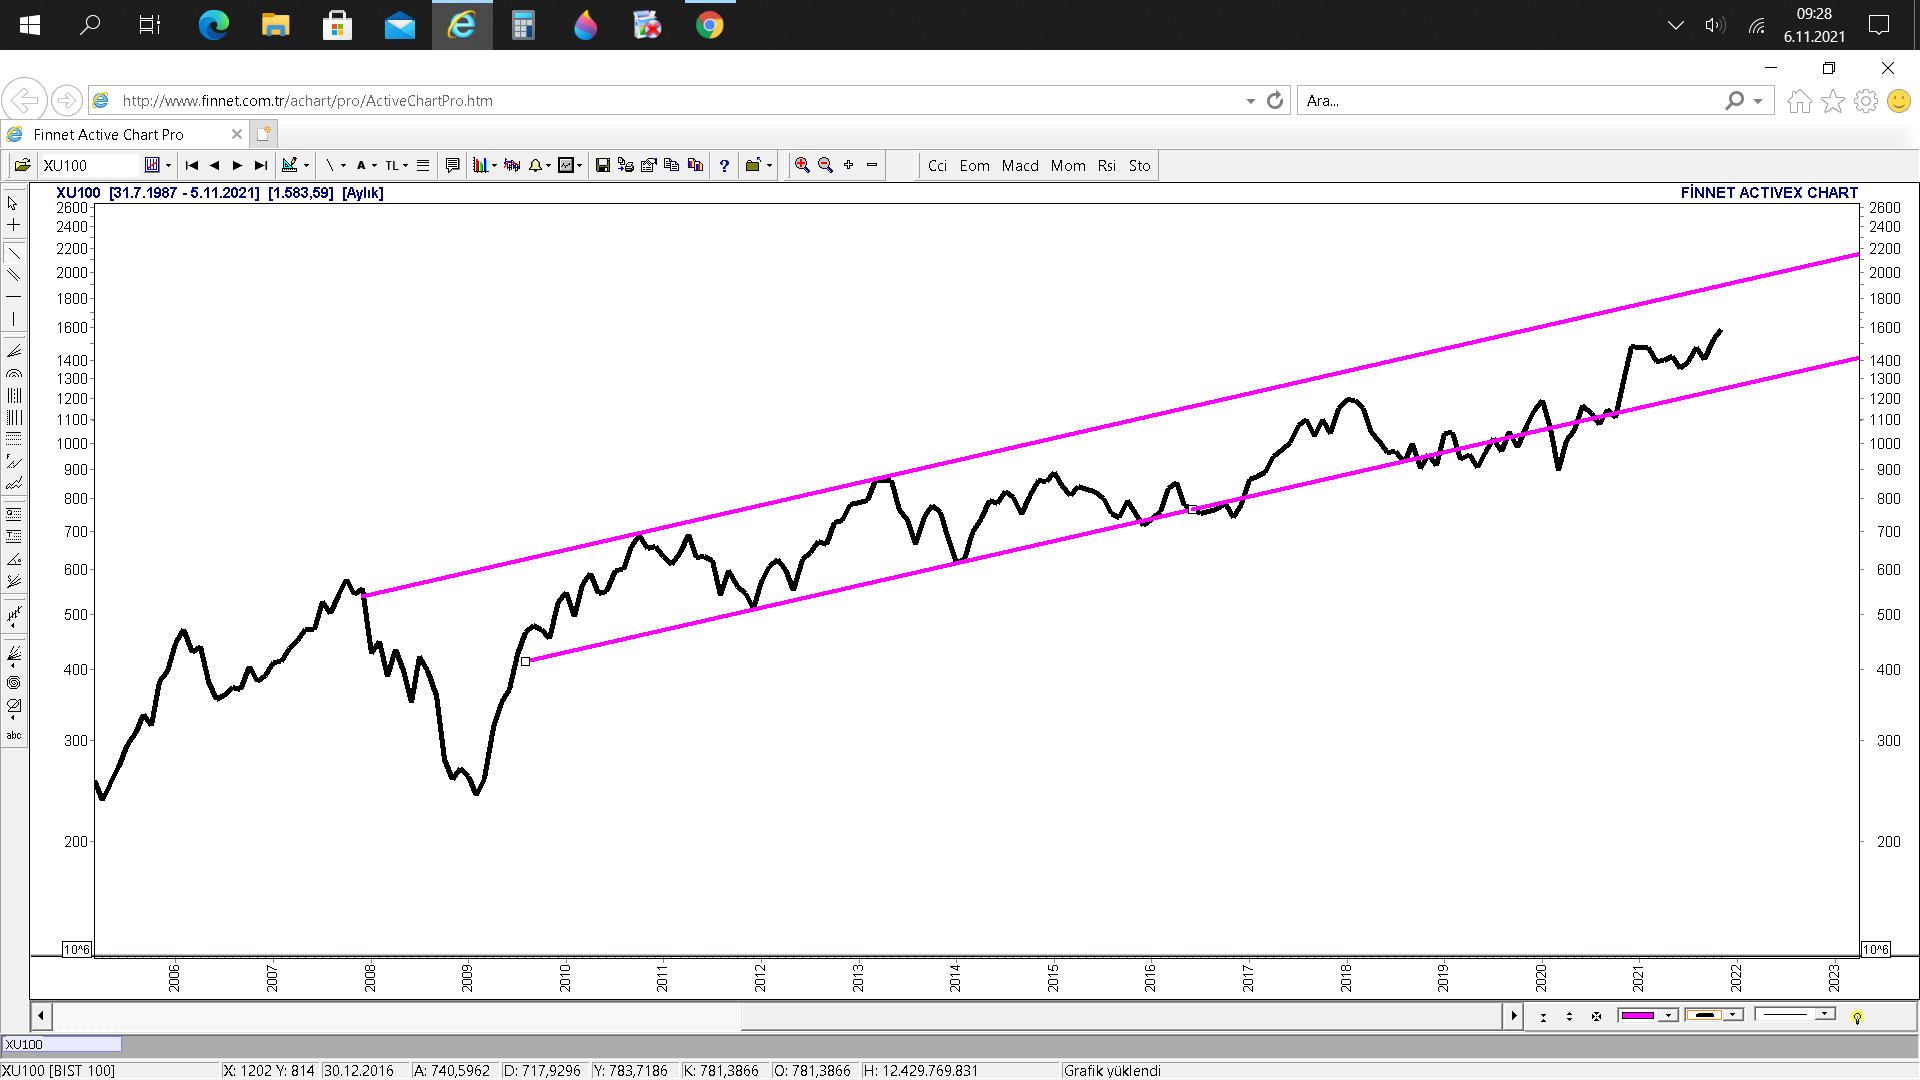
Task: Select the crosshair cursor tool in sidebar
Action: [14, 225]
